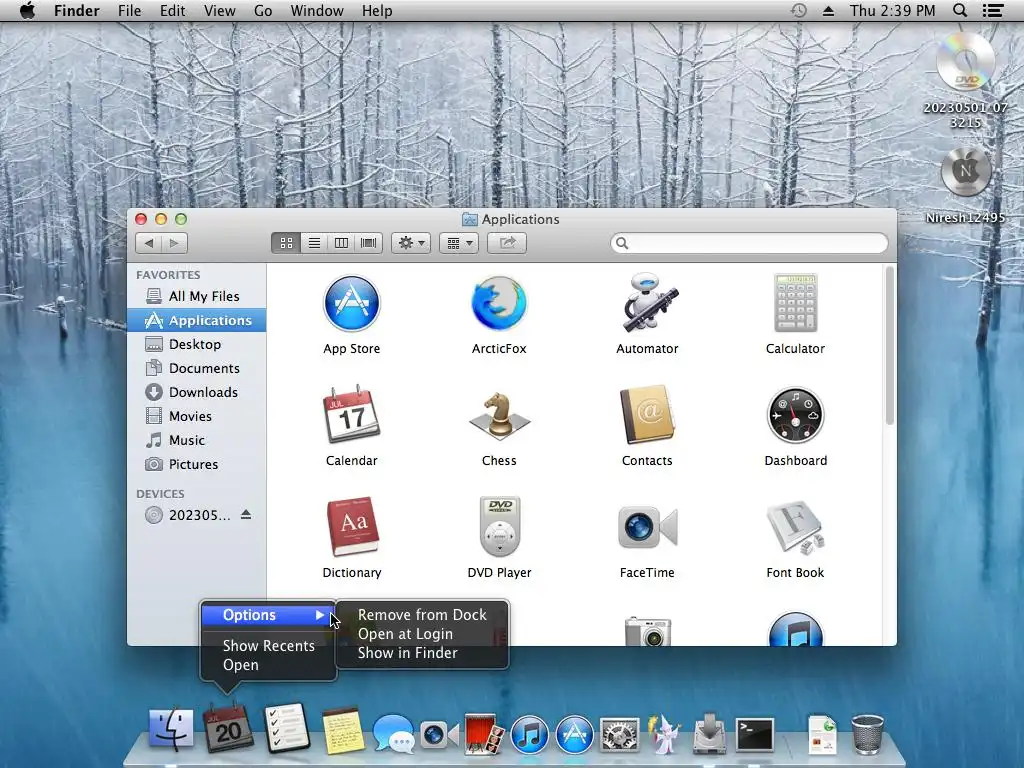Click the Finder search field
The image size is (1024, 768).
(x=749, y=243)
